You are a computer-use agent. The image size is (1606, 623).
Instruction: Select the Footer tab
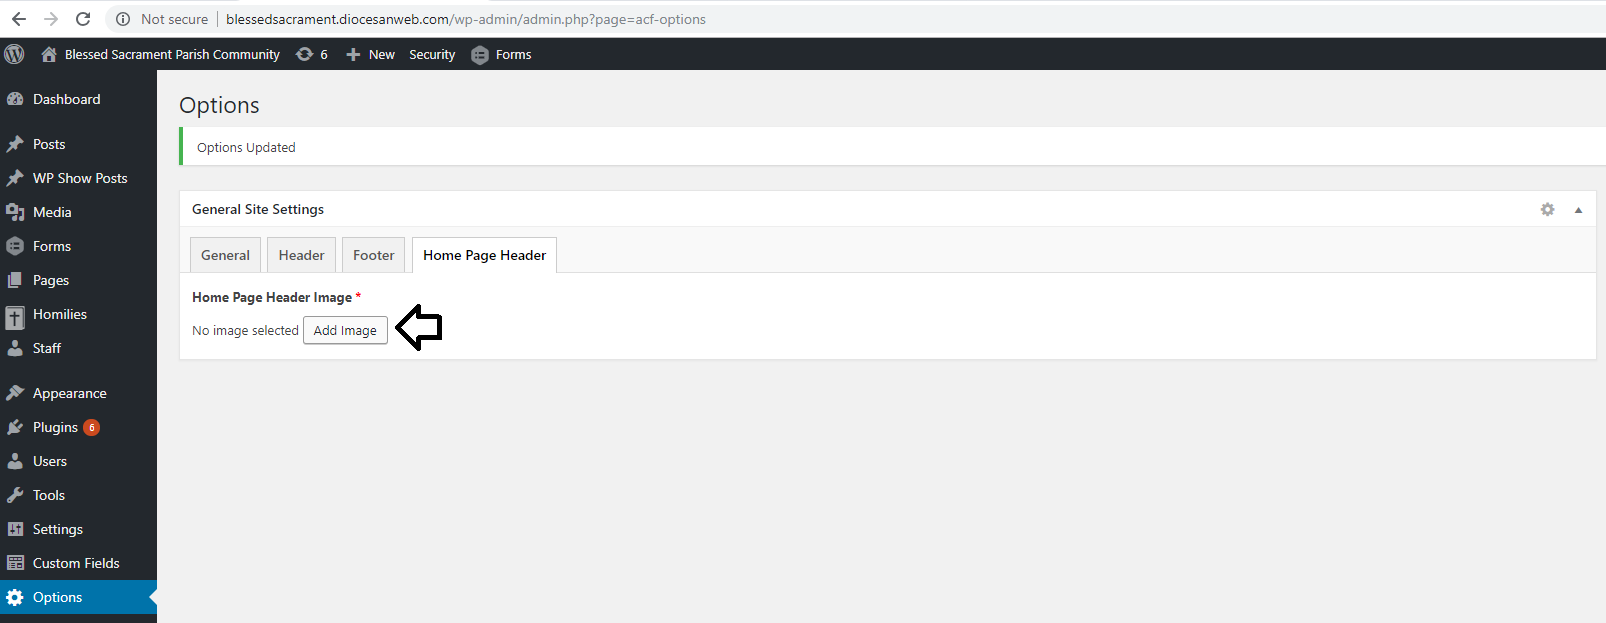[373, 255]
